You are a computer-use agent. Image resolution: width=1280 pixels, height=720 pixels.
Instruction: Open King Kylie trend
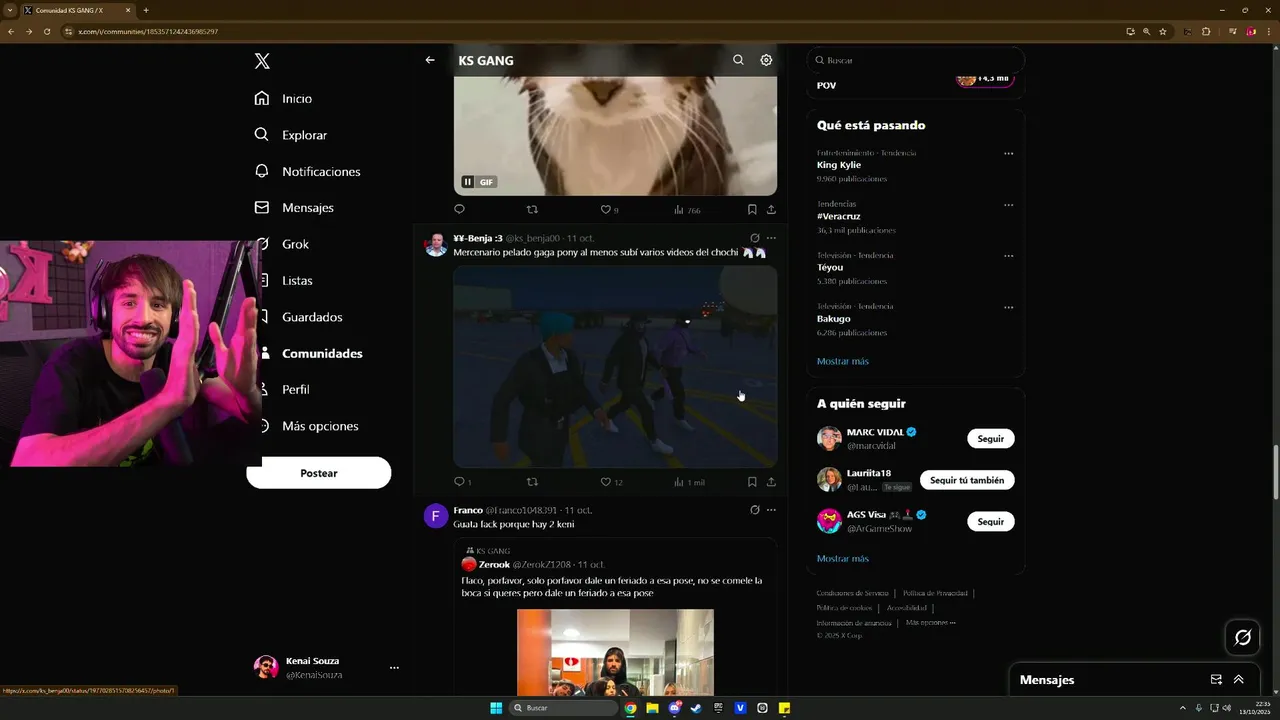[x=839, y=165]
